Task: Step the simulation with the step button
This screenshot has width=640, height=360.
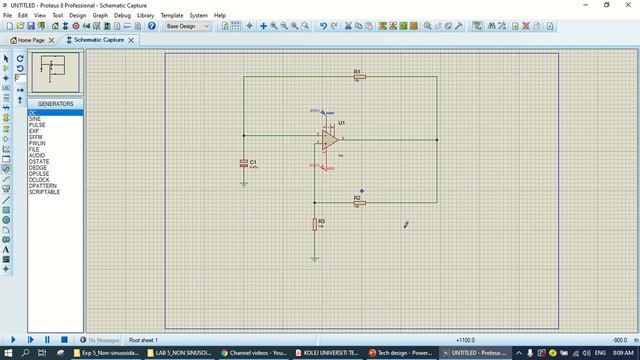Action: pos(31,340)
